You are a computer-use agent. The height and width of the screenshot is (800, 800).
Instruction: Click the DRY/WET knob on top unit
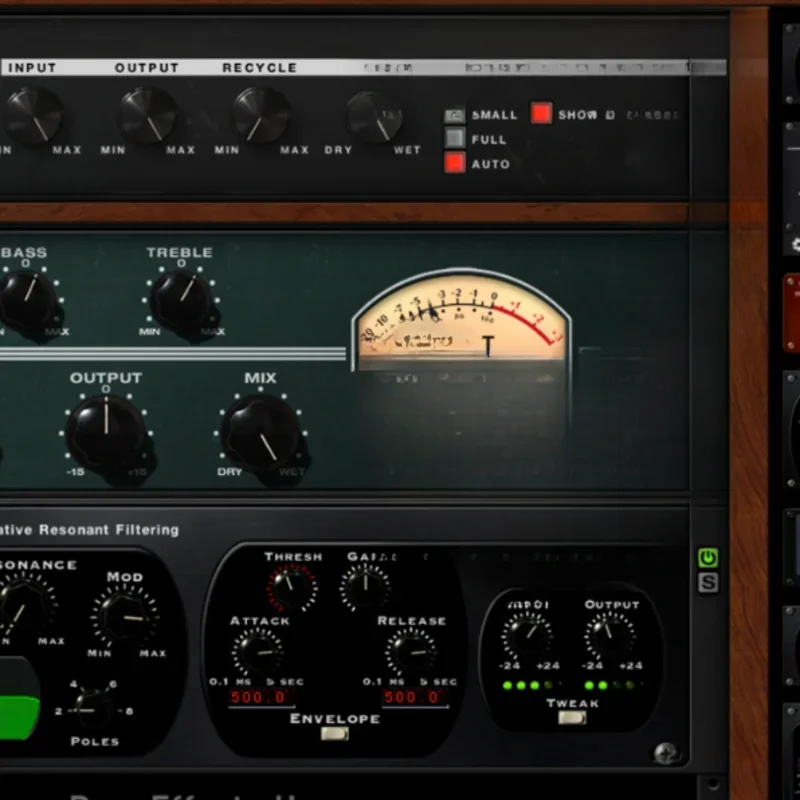pos(374,117)
